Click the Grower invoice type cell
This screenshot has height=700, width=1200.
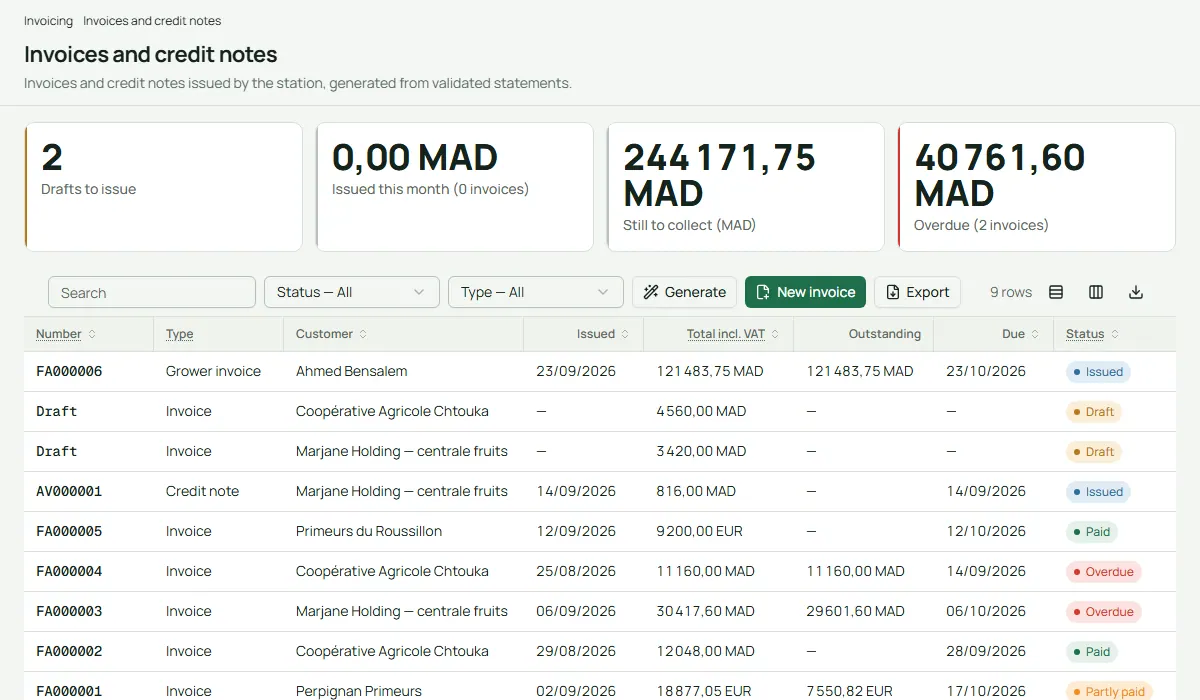(x=213, y=371)
